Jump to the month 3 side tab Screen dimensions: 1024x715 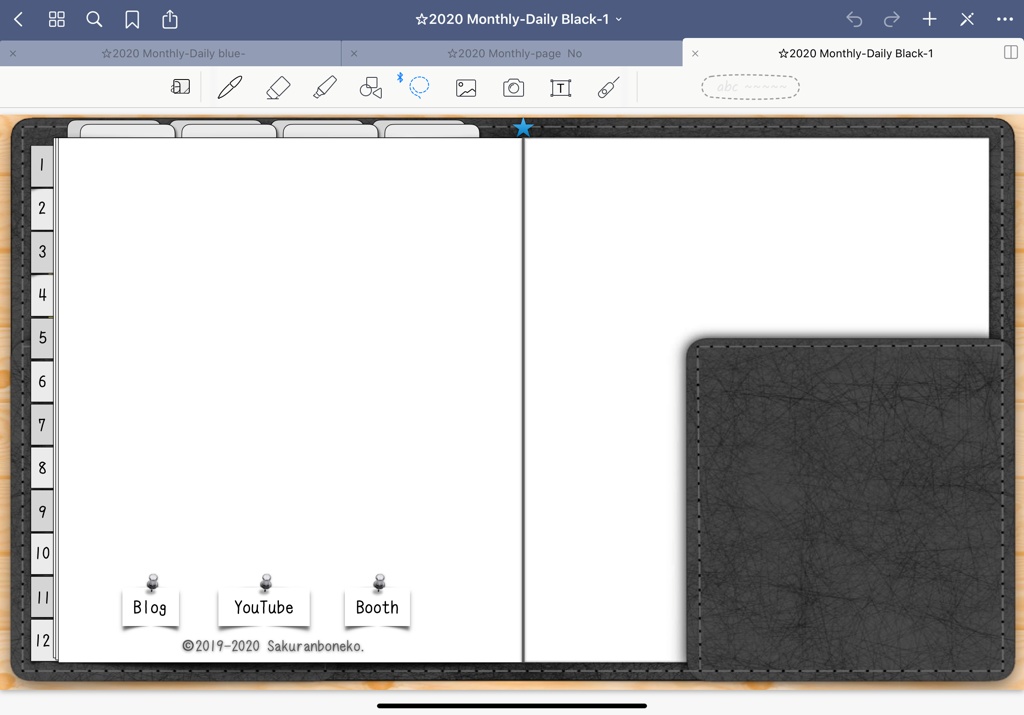pyautogui.click(x=42, y=251)
